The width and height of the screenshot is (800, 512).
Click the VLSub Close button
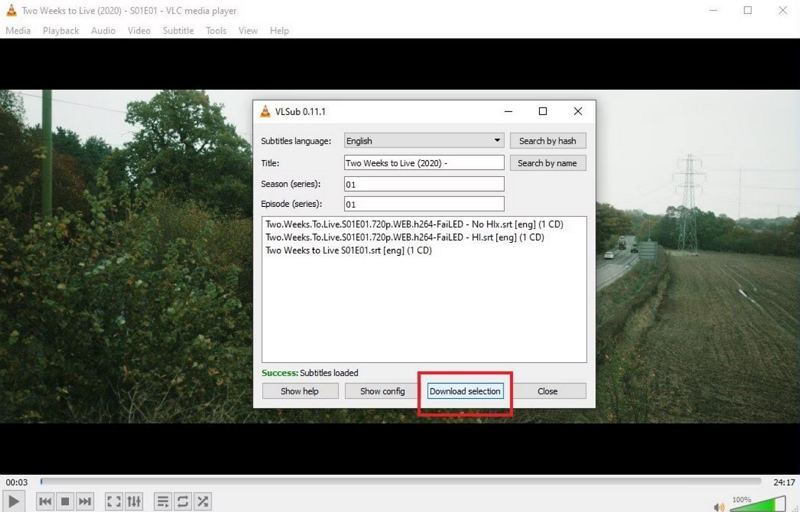coord(547,391)
